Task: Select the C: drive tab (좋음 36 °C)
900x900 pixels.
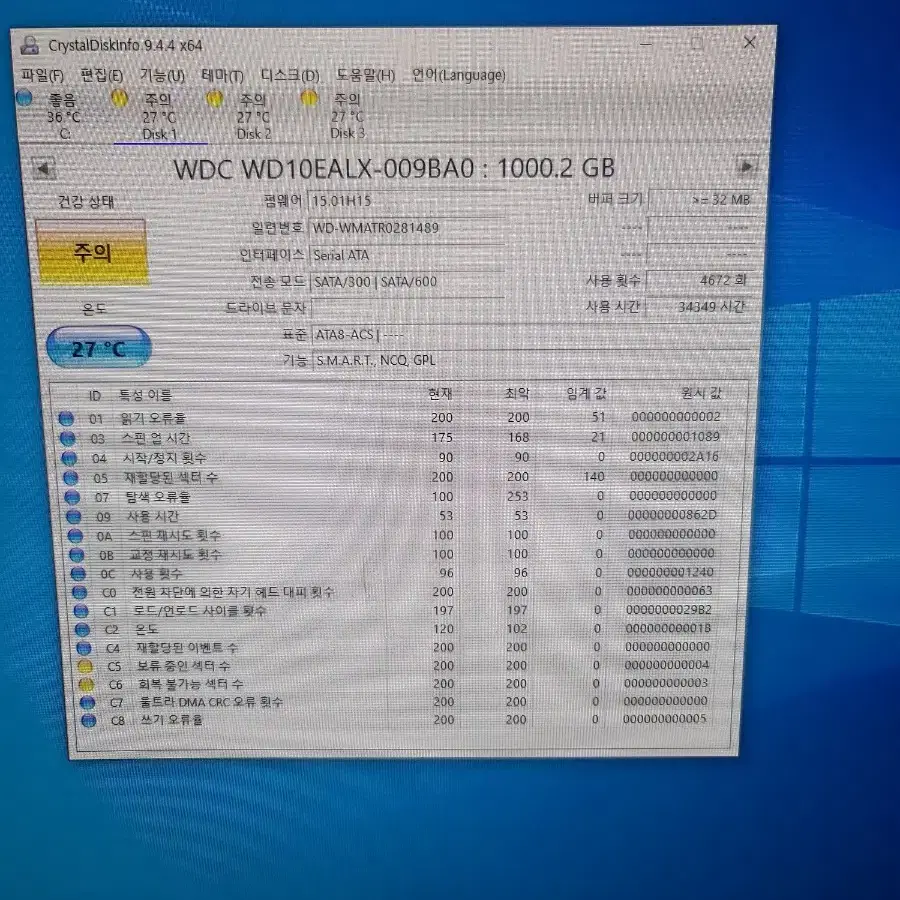Action: tap(64, 117)
